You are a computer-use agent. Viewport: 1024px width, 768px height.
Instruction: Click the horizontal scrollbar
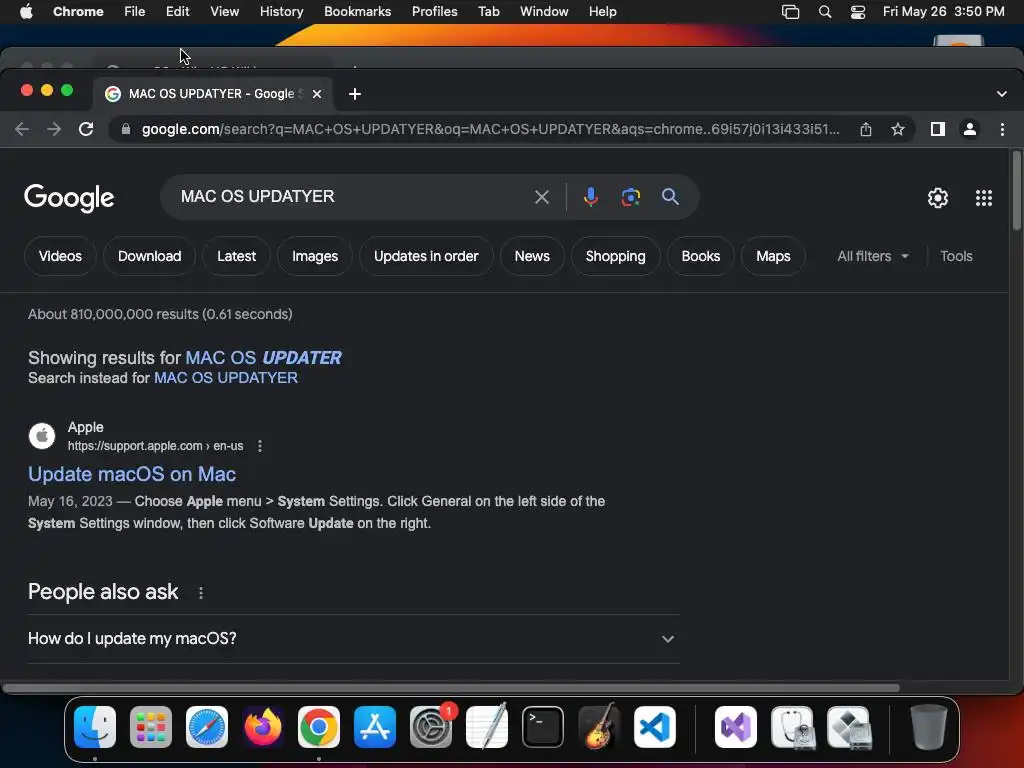[x=451, y=688]
